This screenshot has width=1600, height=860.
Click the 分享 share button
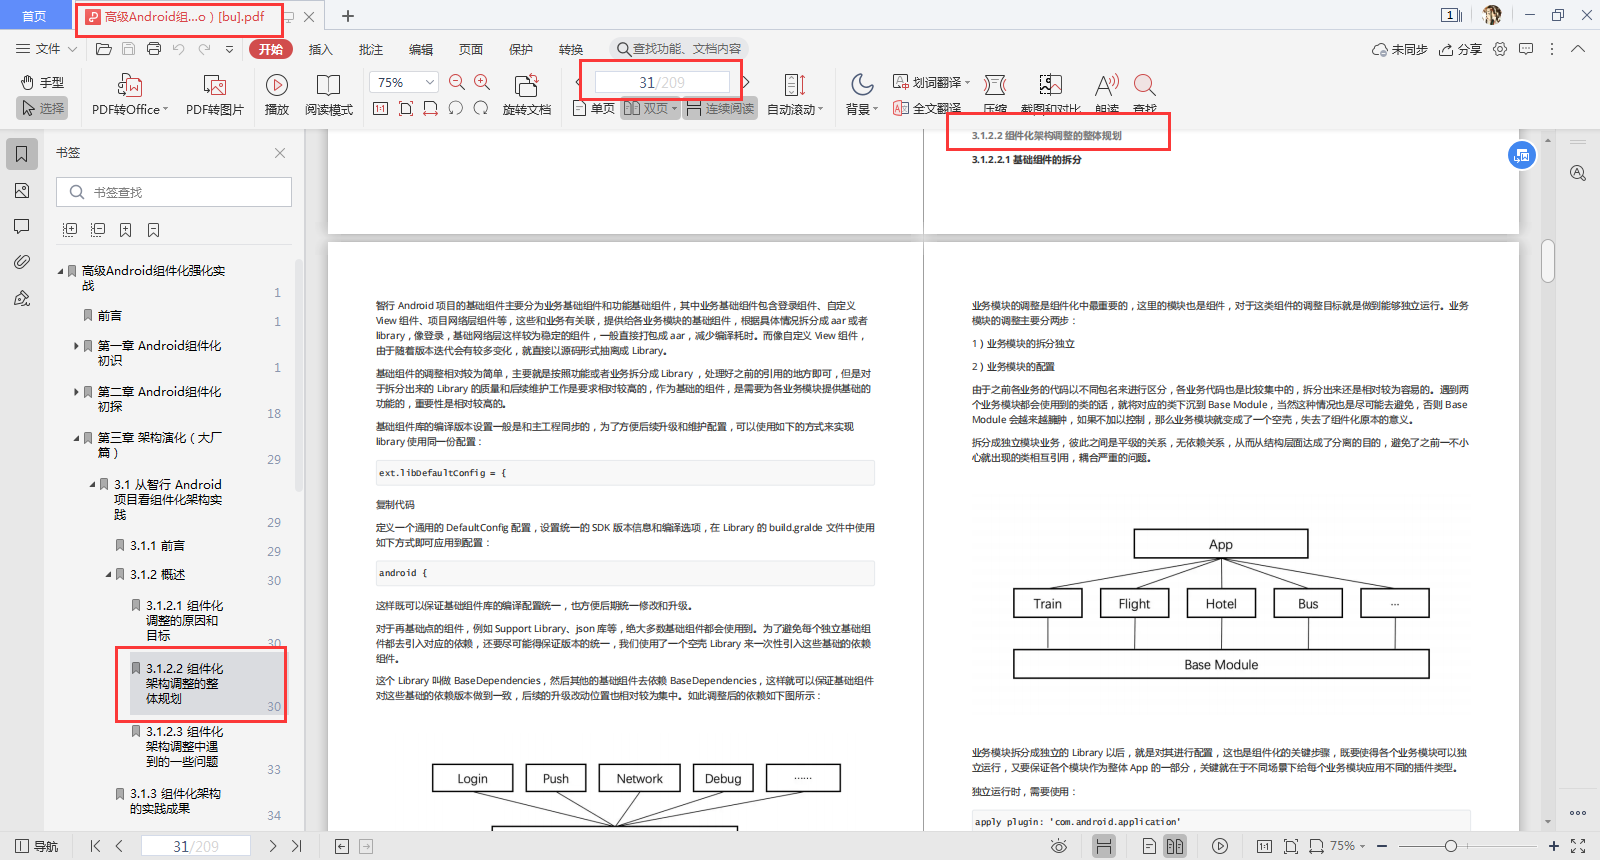pos(1460,49)
